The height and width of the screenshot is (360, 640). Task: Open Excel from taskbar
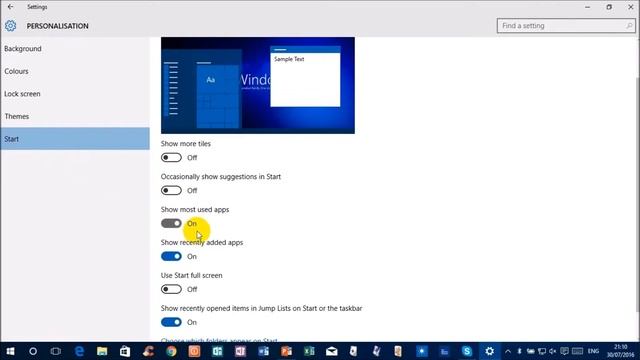[309, 351]
